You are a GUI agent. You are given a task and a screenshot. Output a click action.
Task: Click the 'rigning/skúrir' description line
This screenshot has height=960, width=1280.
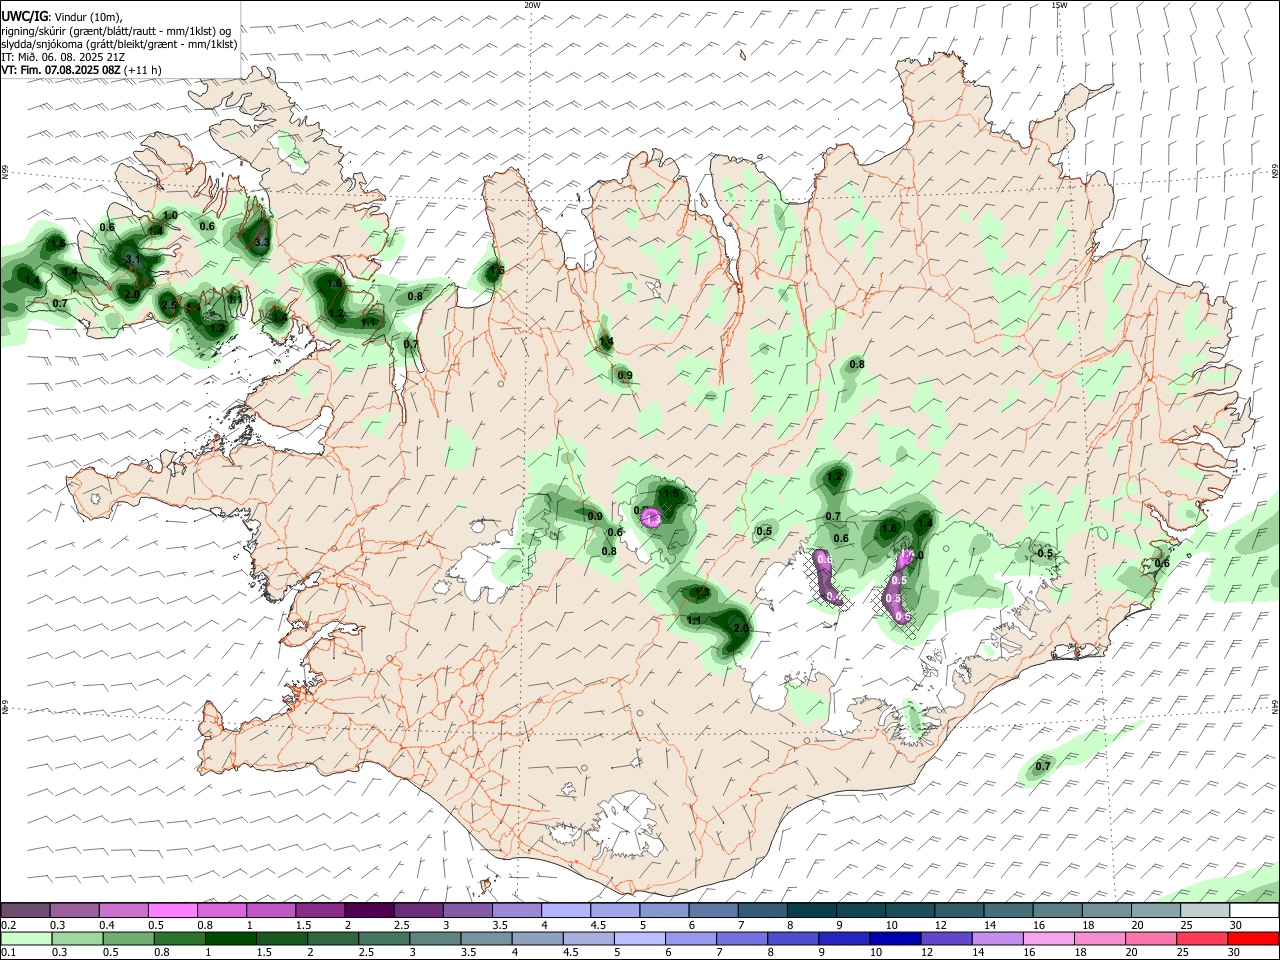[118, 31]
